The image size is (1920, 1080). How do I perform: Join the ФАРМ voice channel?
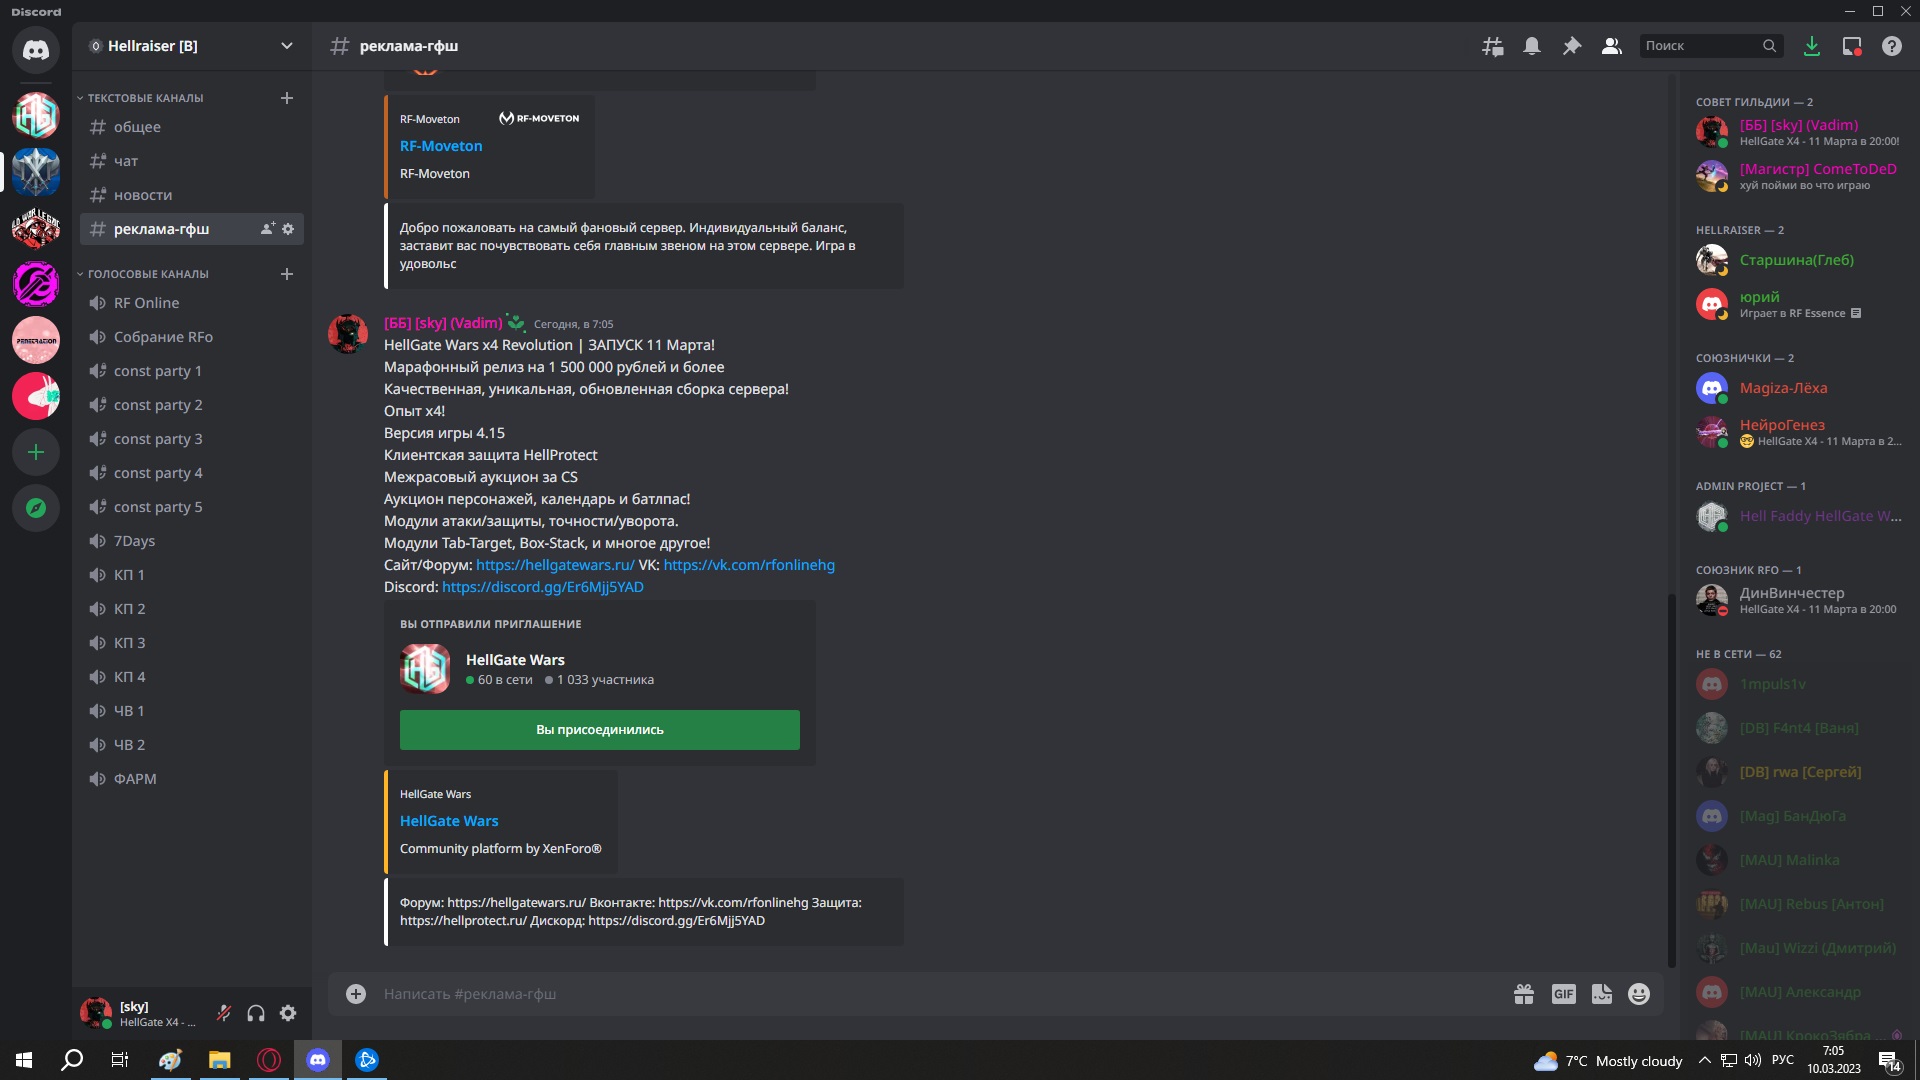point(192,779)
